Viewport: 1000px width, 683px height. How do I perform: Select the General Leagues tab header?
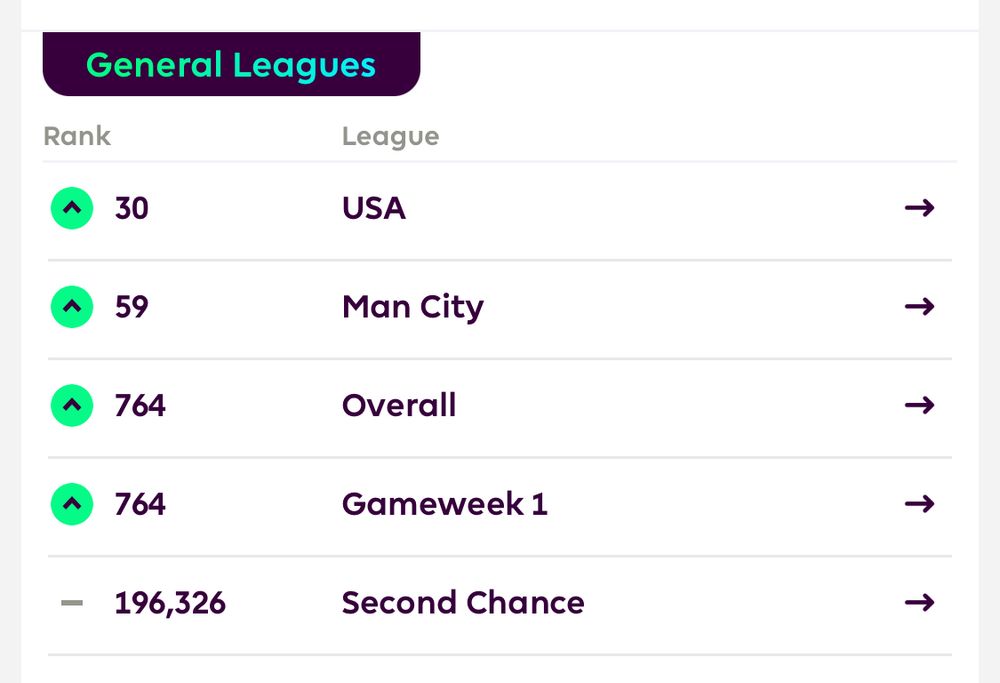tap(231, 64)
